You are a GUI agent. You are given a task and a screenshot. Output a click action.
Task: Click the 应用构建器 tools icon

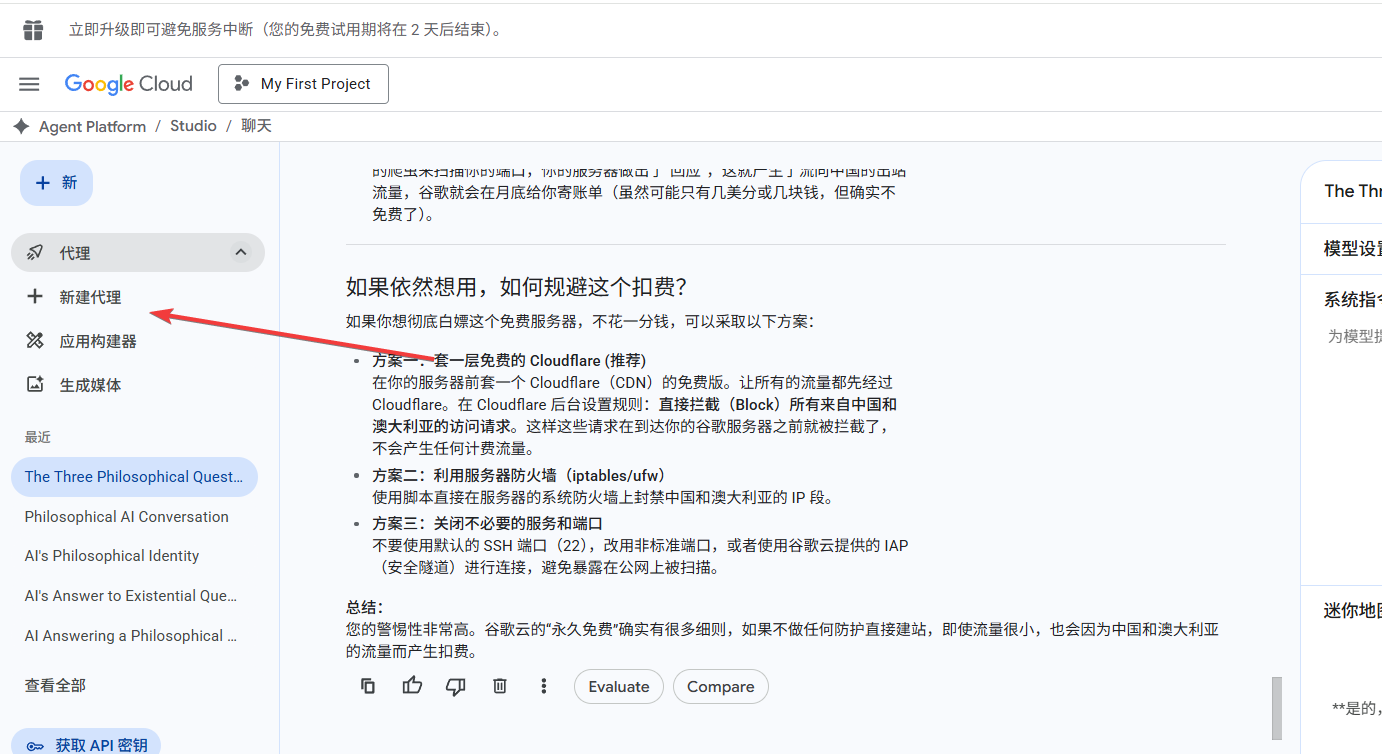point(35,341)
